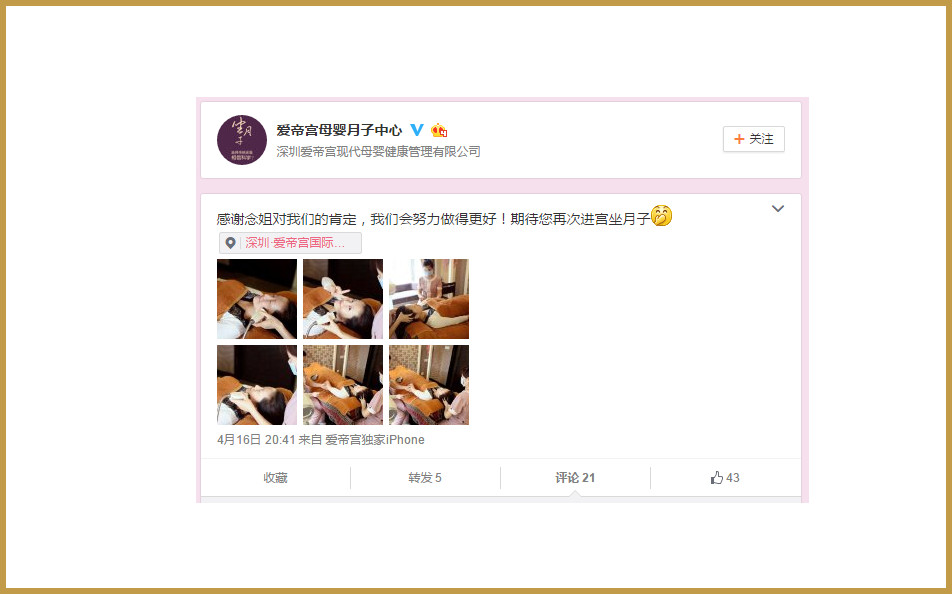
Task: Click the blue verified V badge
Action: [417, 130]
